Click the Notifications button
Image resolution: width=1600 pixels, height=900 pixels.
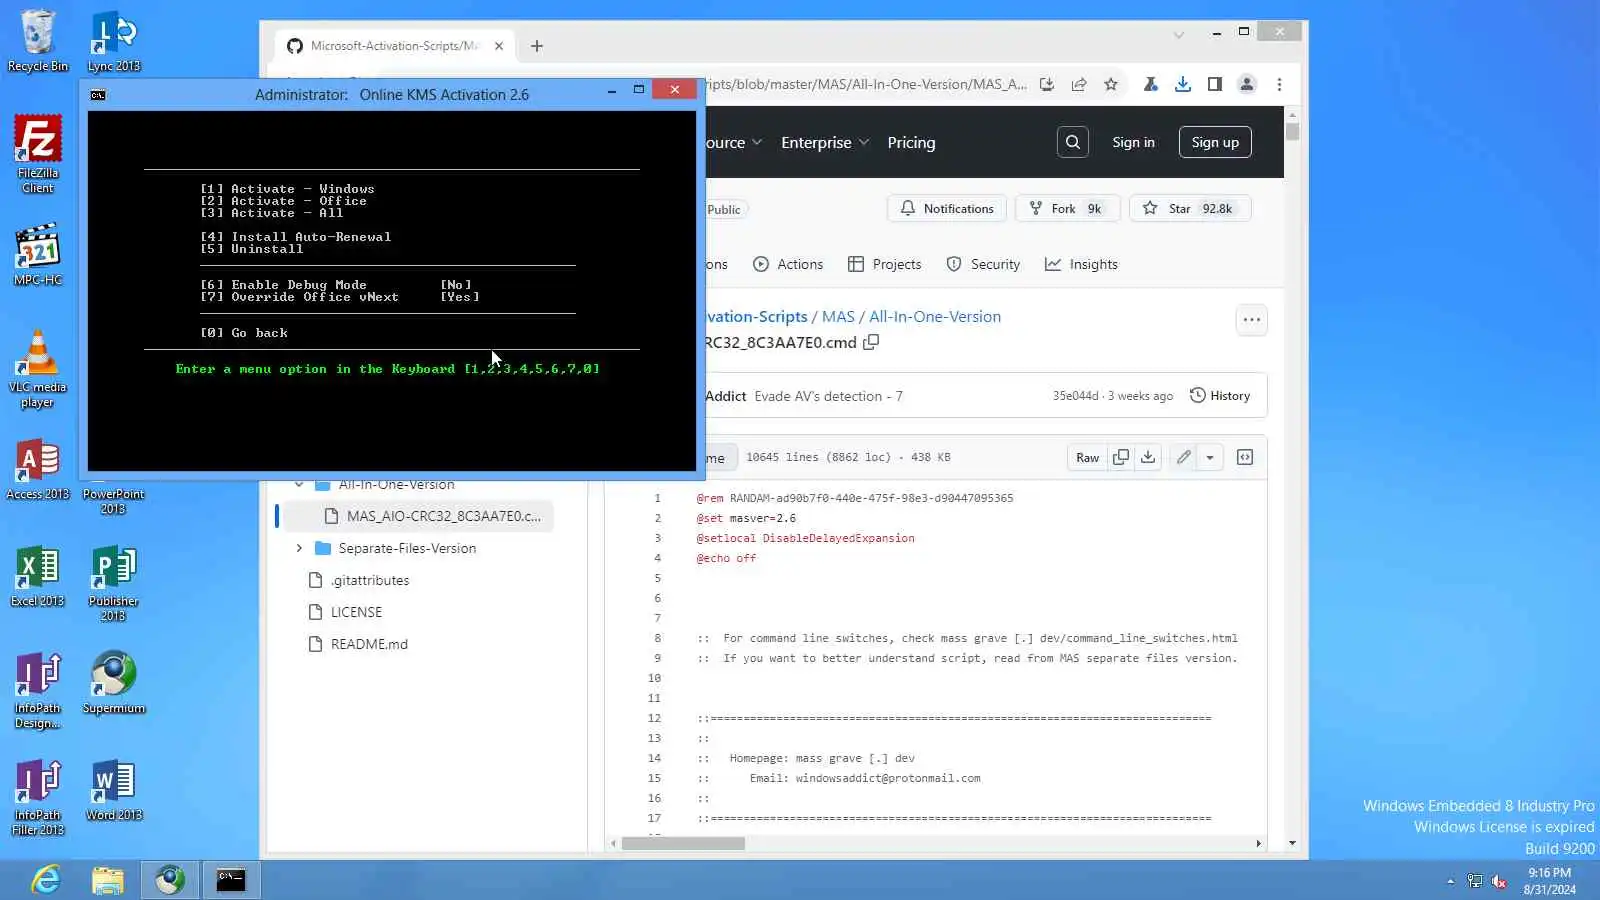[x=947, y=208]
